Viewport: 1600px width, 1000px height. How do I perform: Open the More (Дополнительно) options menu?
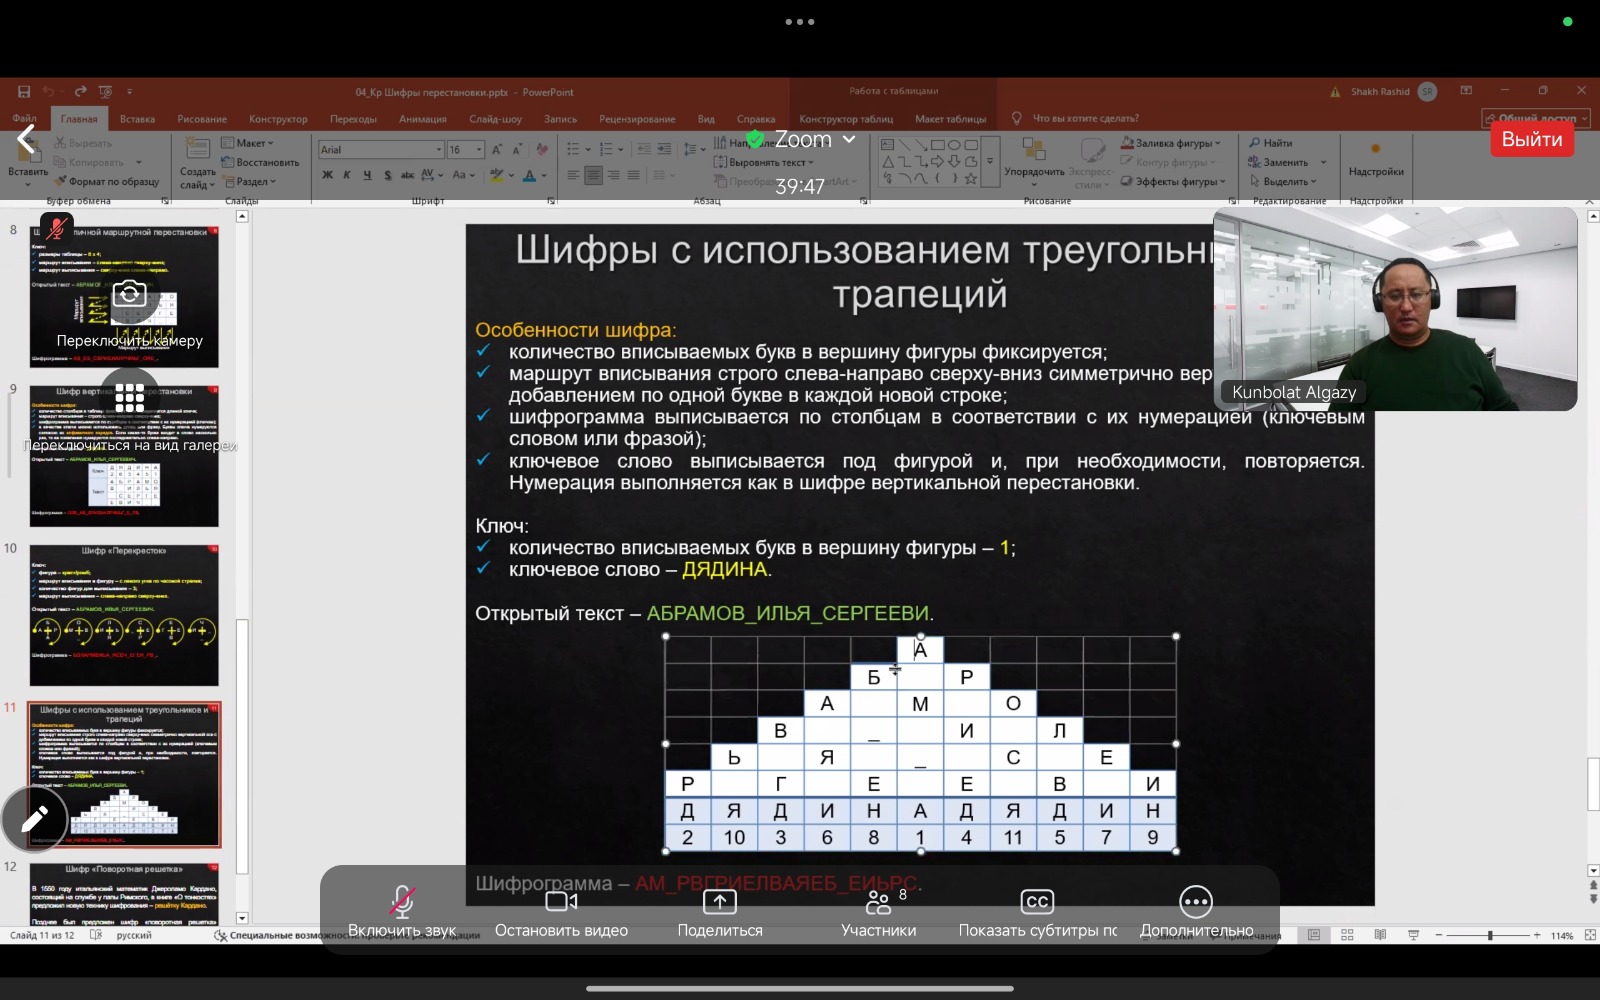pyautogui.click(x=1196, y=902)
